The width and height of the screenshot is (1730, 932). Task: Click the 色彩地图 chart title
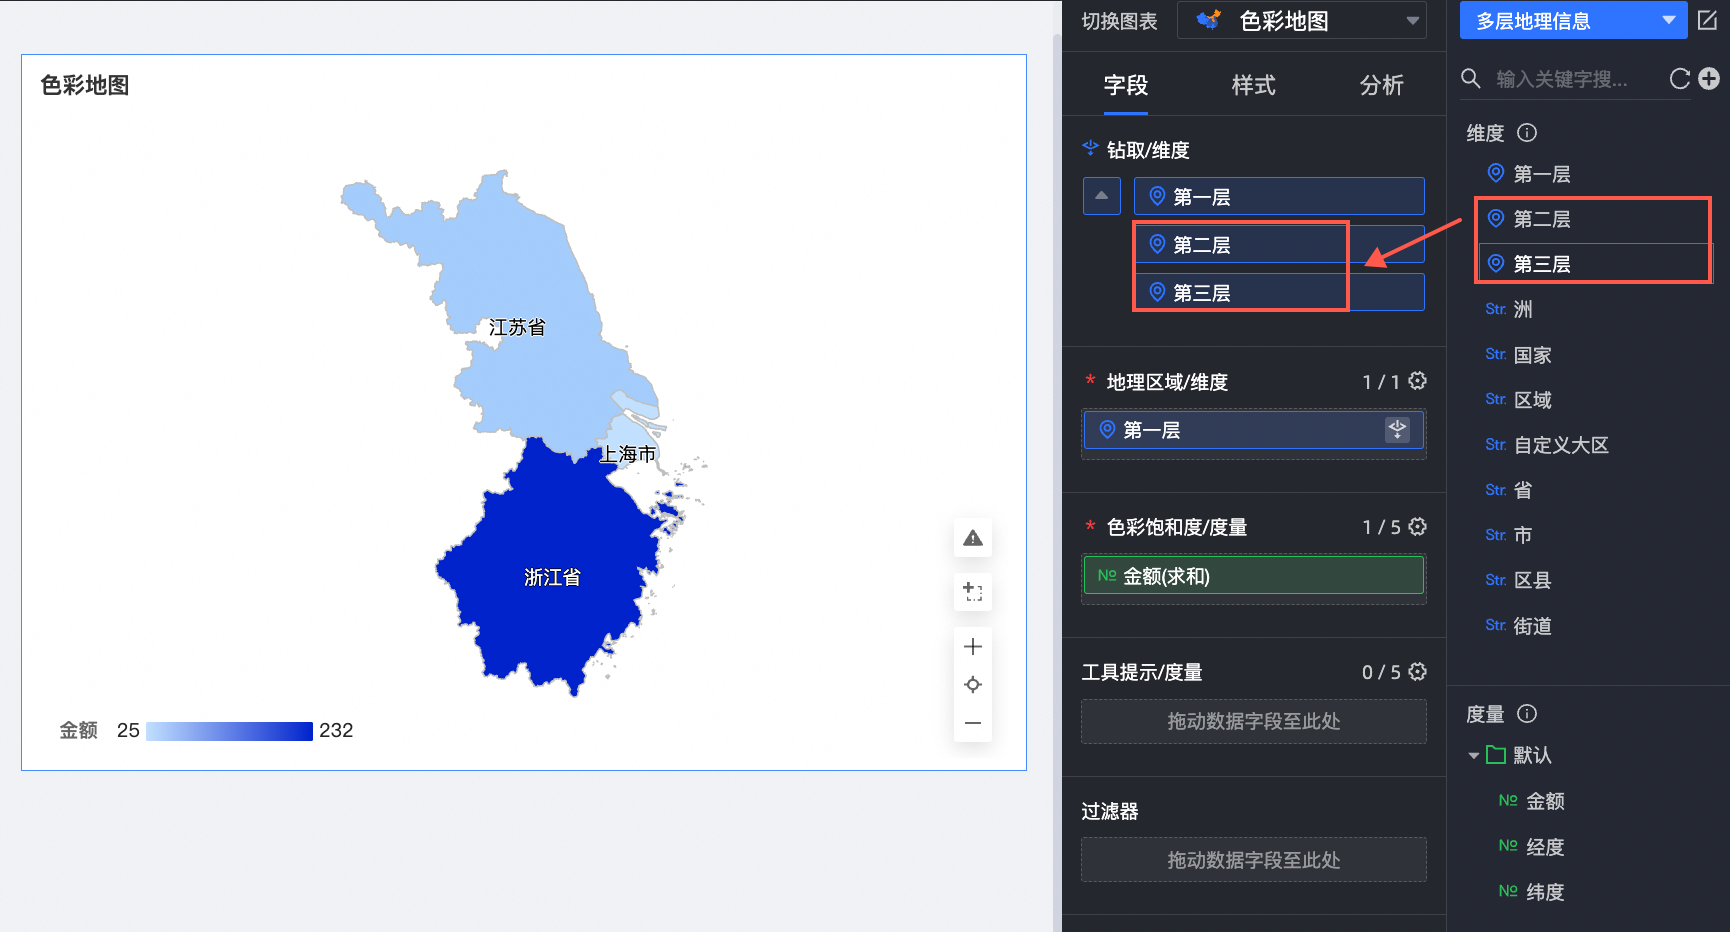(x=85, y=85)
